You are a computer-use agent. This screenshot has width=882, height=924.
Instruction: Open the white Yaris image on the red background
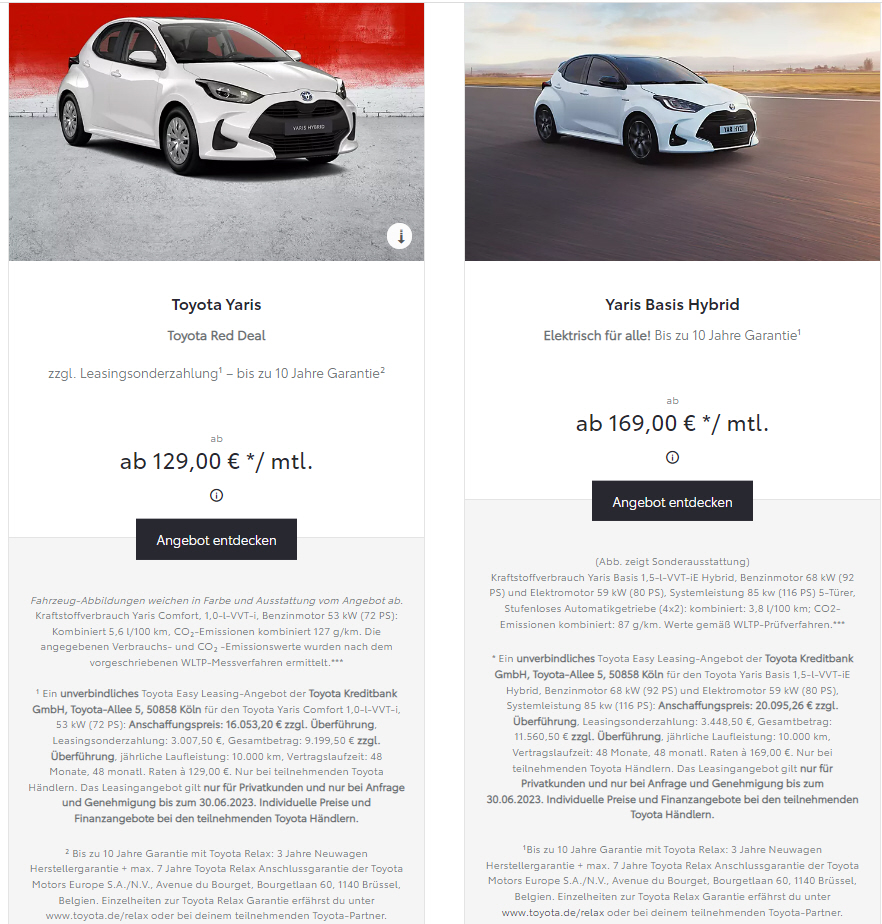(216, 132)
